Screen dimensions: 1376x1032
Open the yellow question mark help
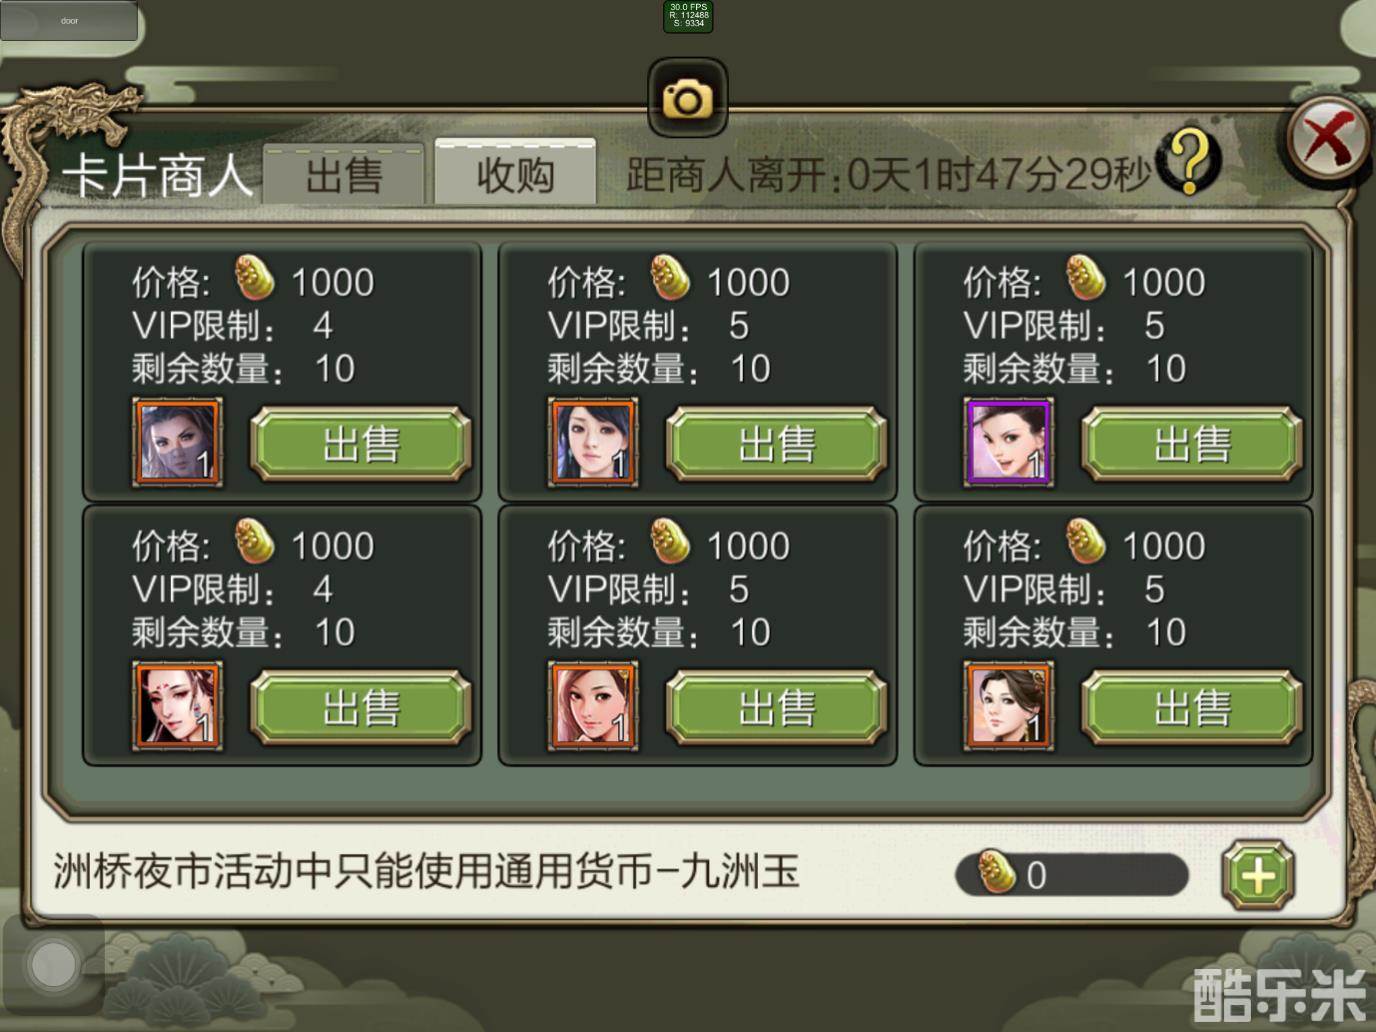tap(1188, 162)
